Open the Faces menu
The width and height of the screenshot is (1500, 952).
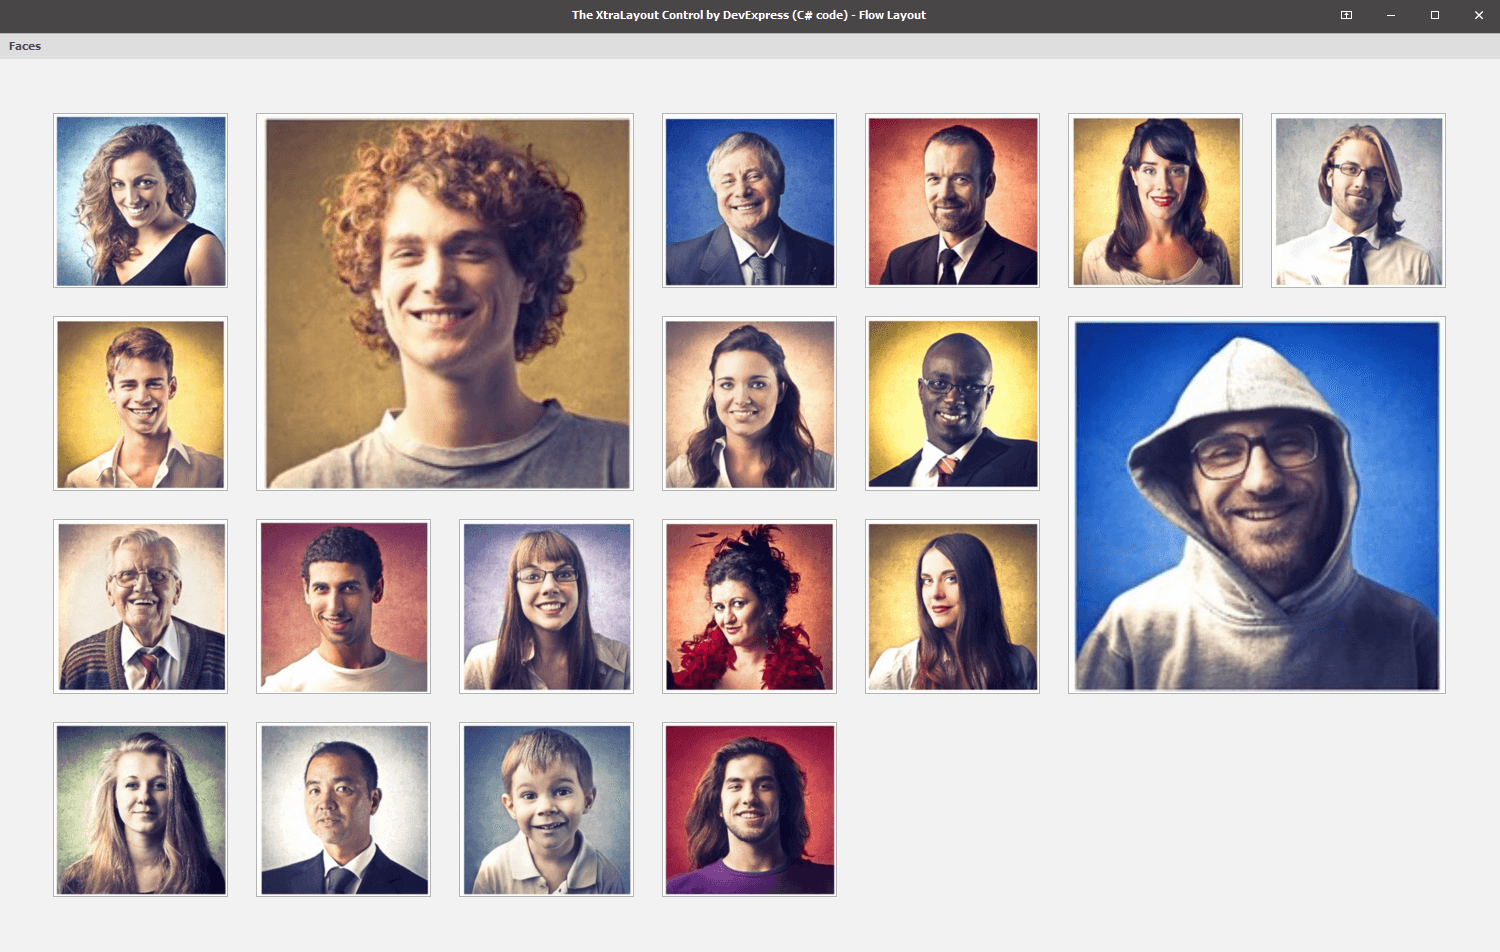click(25, 46)
